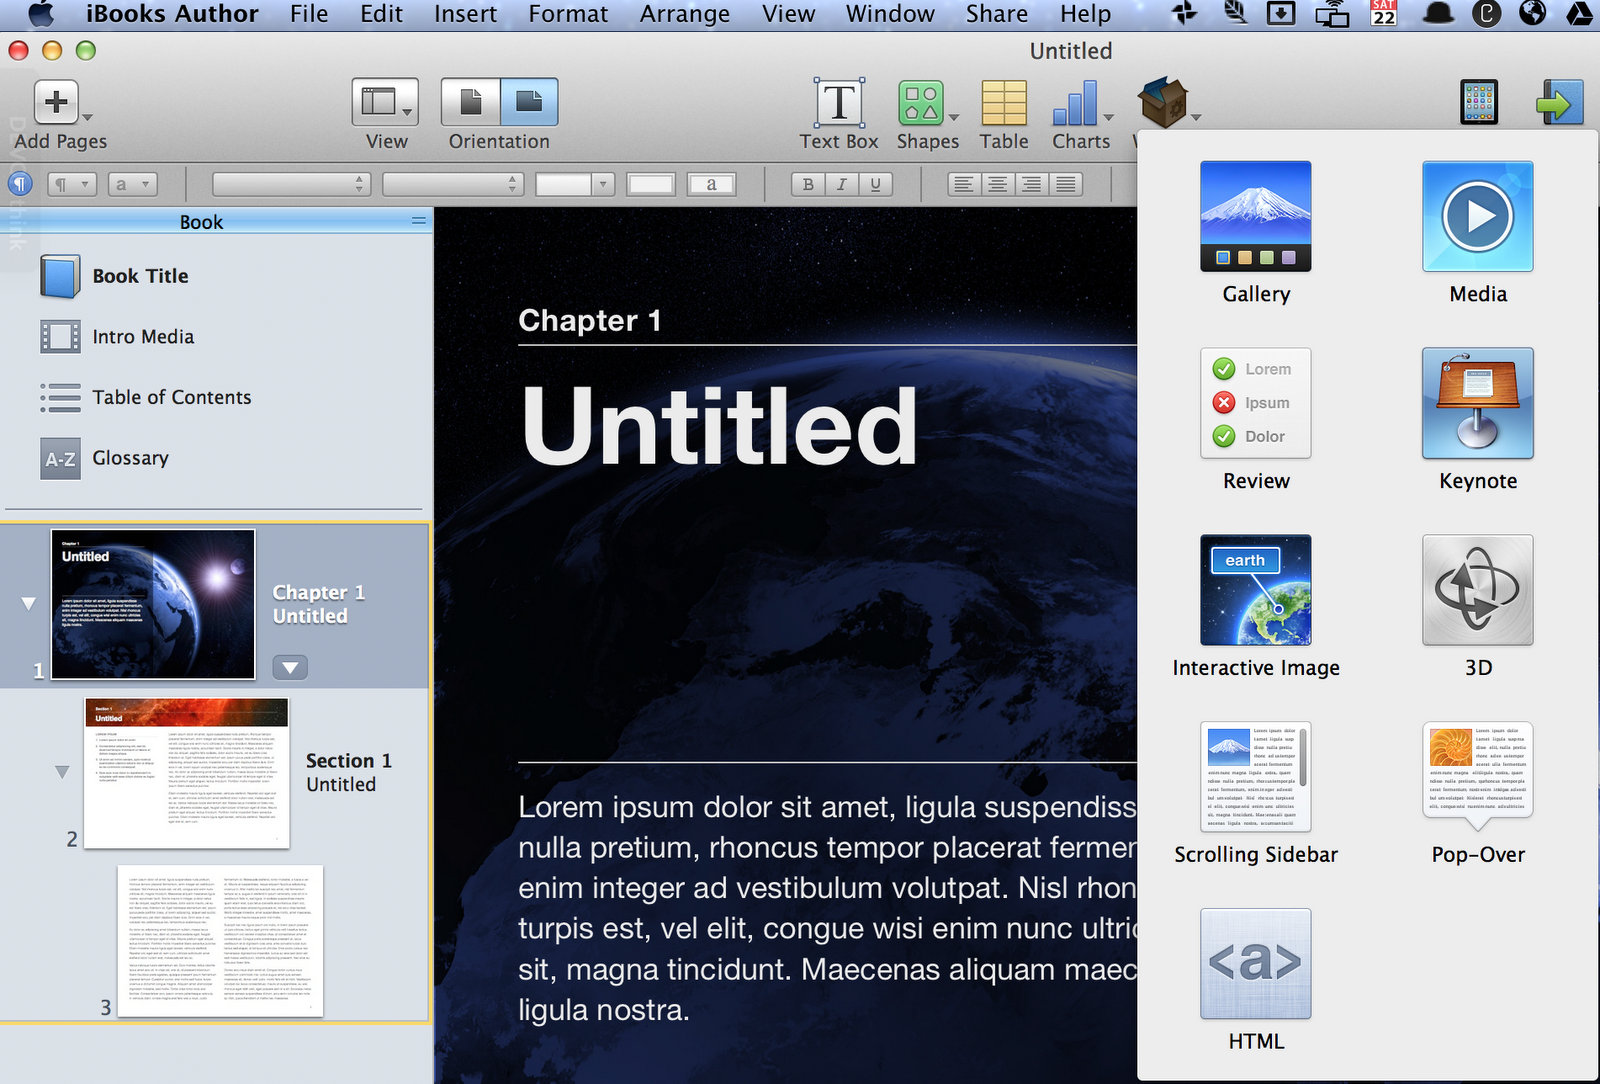Click the Add Pages button

(57, 102)
